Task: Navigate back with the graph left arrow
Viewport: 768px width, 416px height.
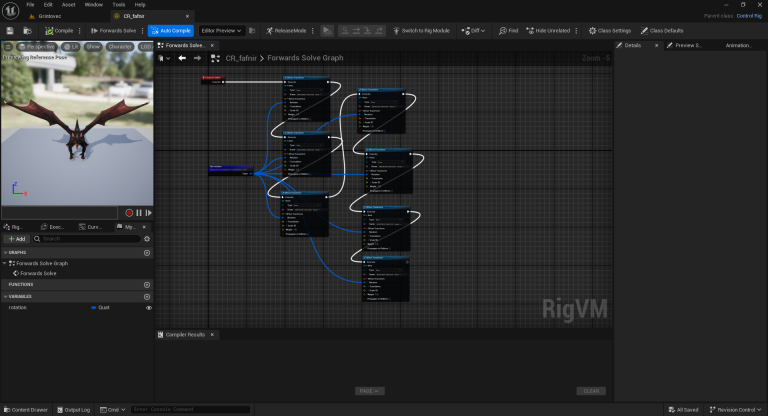Action: [182, 58]
